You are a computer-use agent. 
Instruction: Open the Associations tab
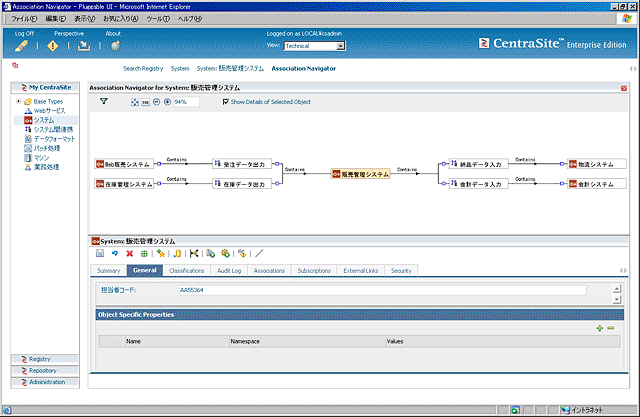coord(269,270)
